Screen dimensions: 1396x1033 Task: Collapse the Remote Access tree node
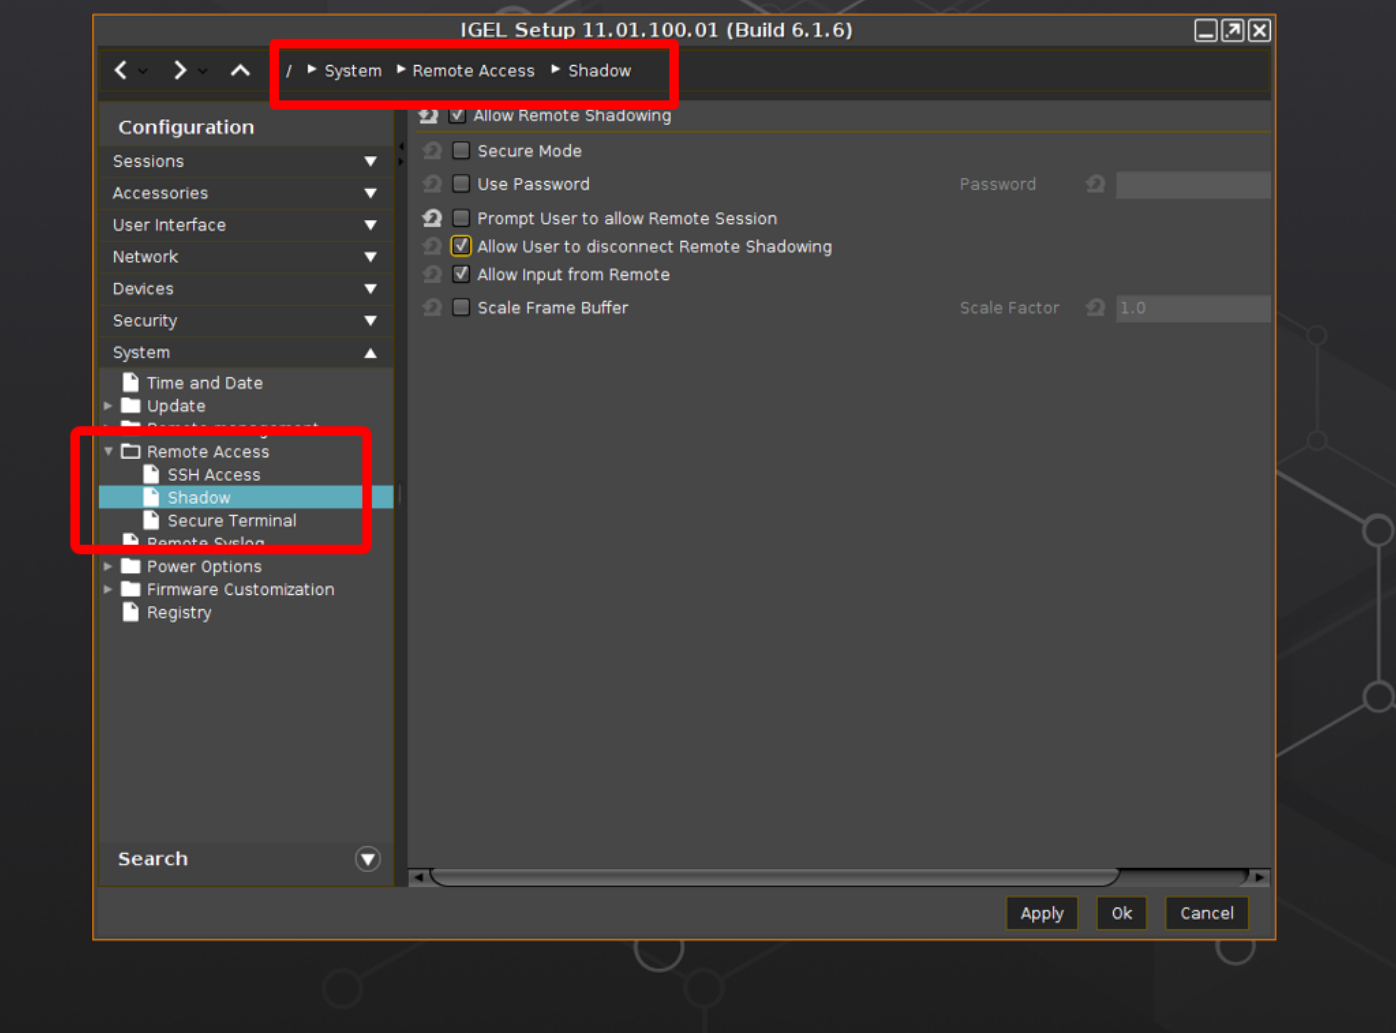[x=108, y=451]
